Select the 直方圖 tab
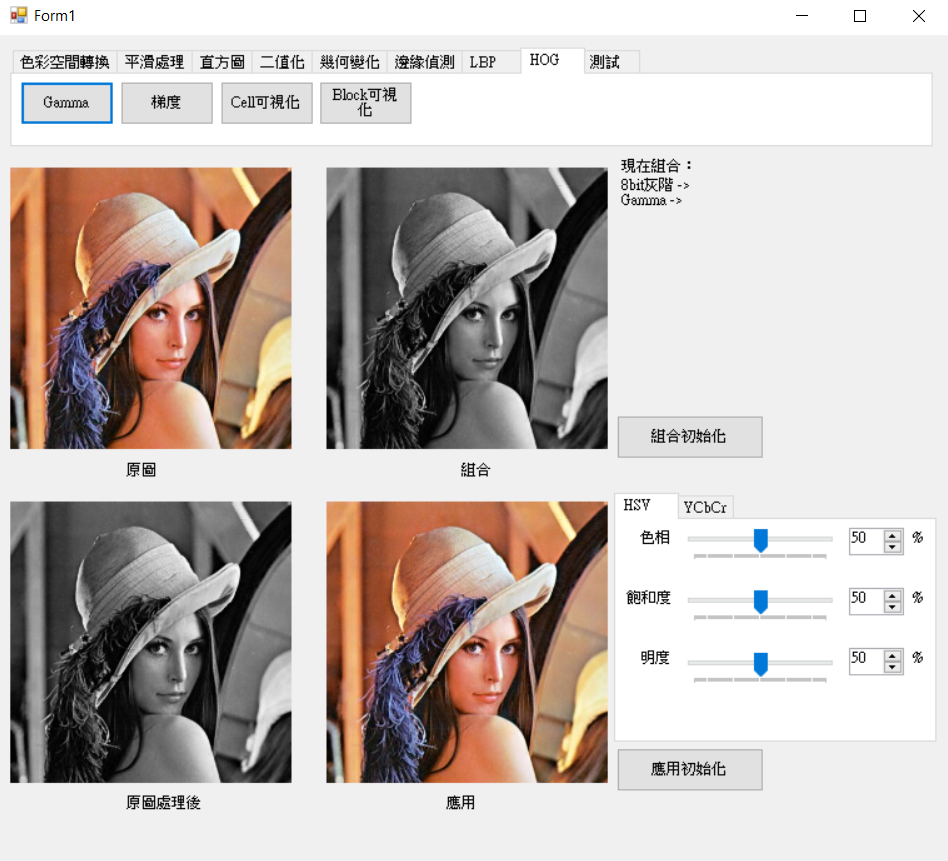 (x=222, y=62)
